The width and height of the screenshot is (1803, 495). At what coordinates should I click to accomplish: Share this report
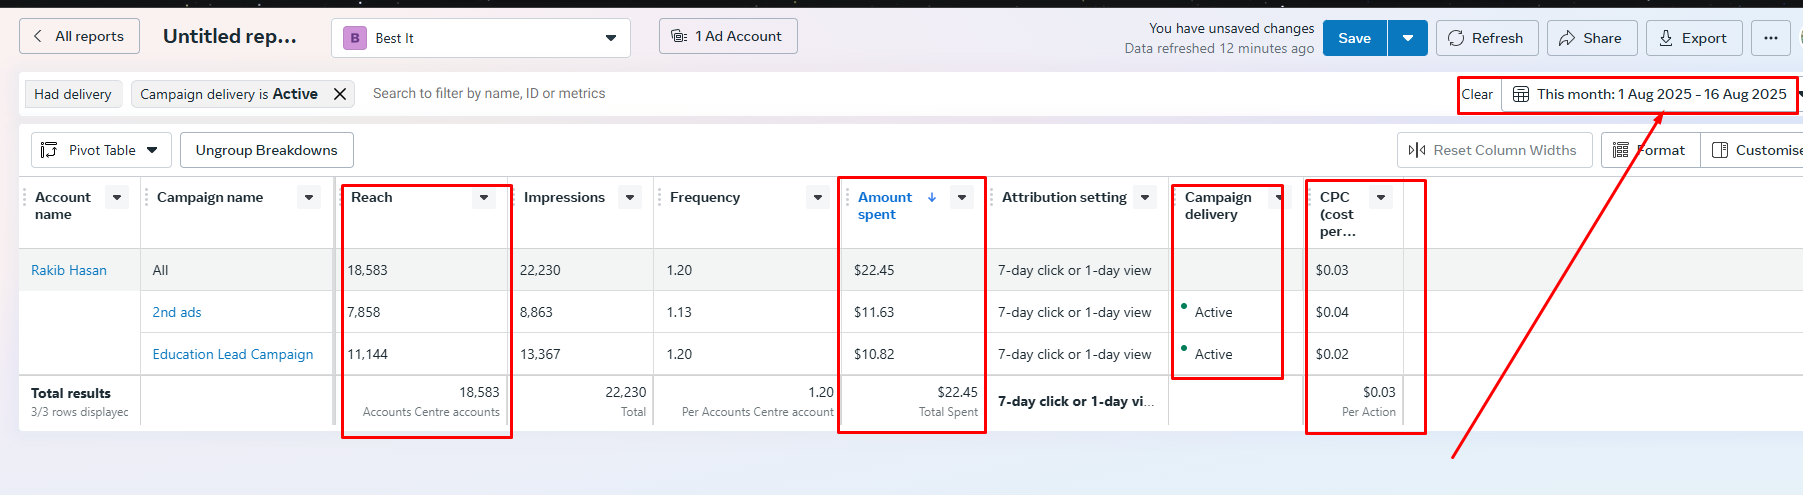(1591, 38)
